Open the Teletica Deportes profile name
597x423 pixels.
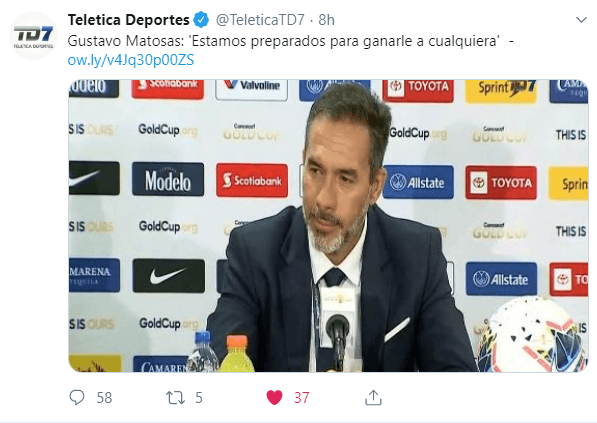(128, 20)
